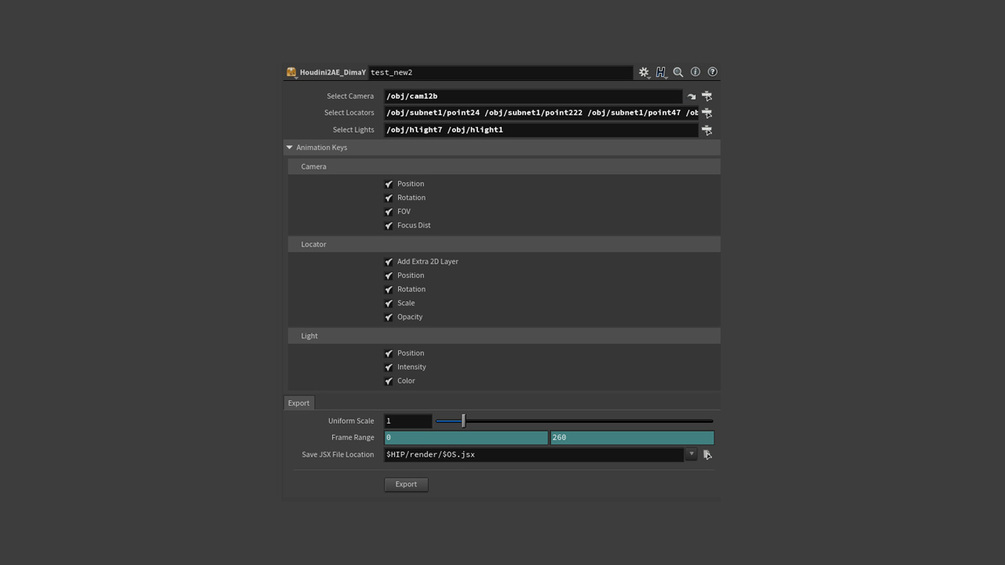This screenshot has height=565, width=1005.
Task: Open JSX file path dropdown arrow
Action: [x=692, y=454]
